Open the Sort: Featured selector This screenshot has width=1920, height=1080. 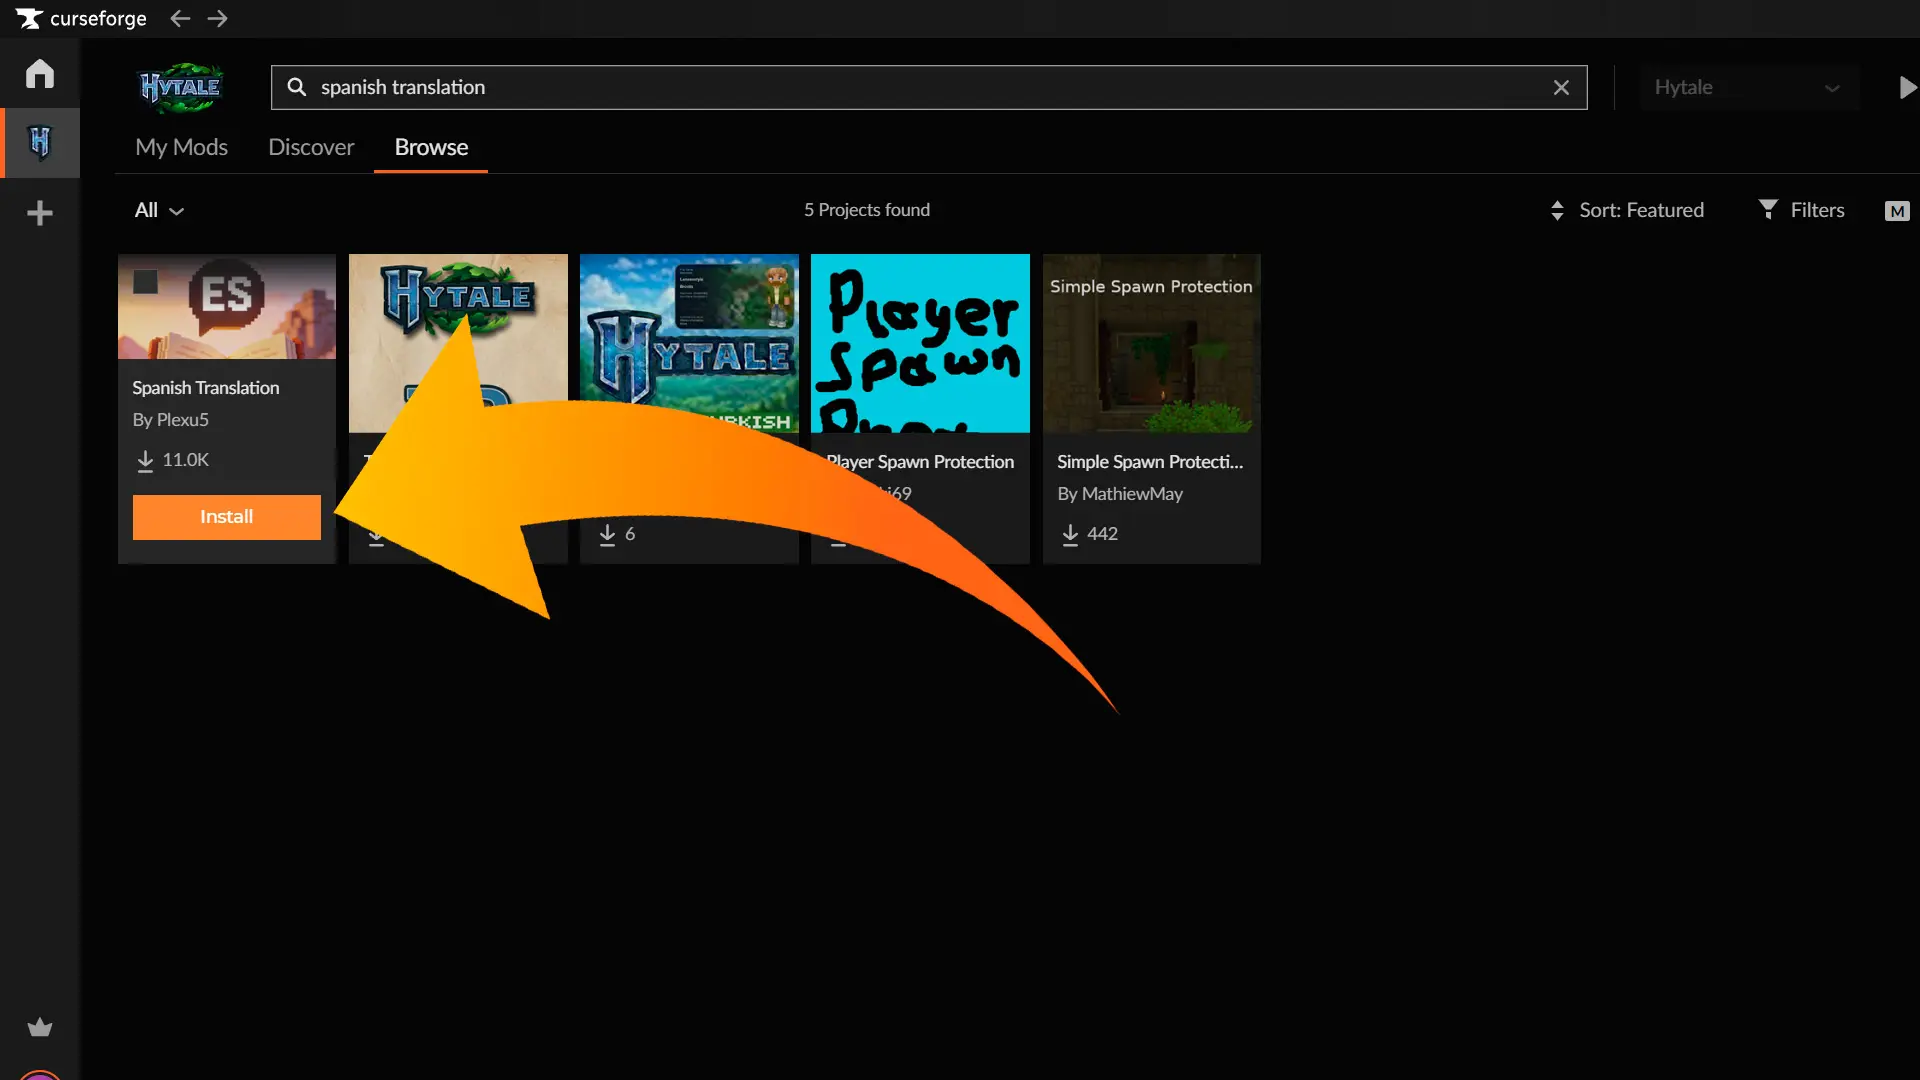(x=1627, y=210)
